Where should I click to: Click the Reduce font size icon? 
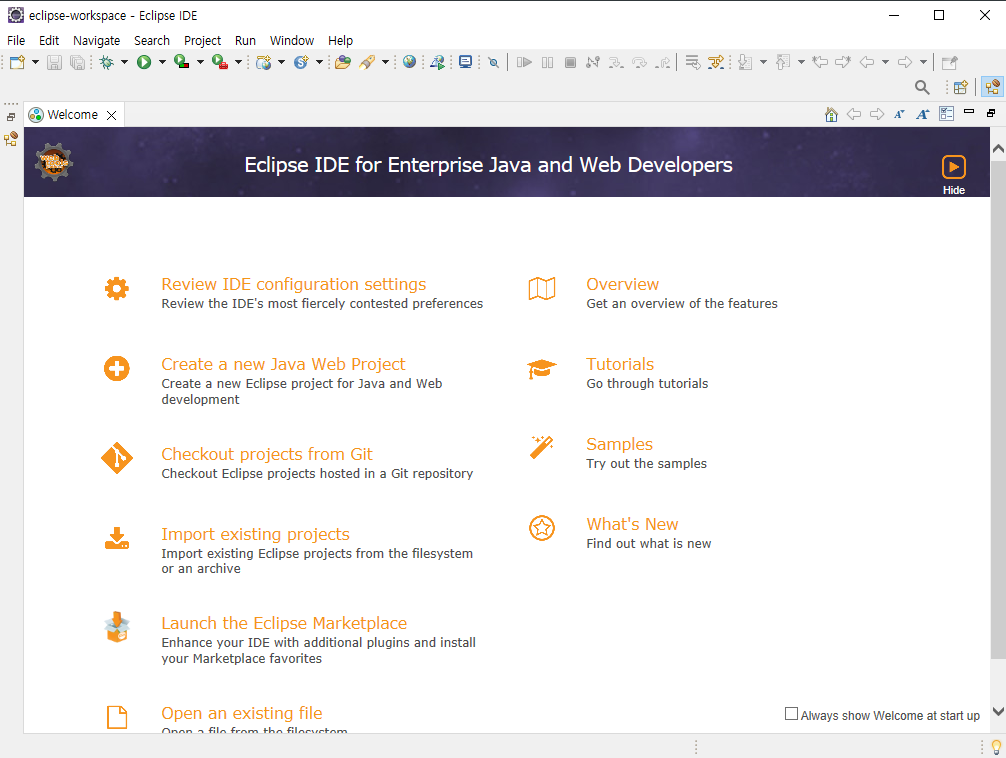(899, 114)
